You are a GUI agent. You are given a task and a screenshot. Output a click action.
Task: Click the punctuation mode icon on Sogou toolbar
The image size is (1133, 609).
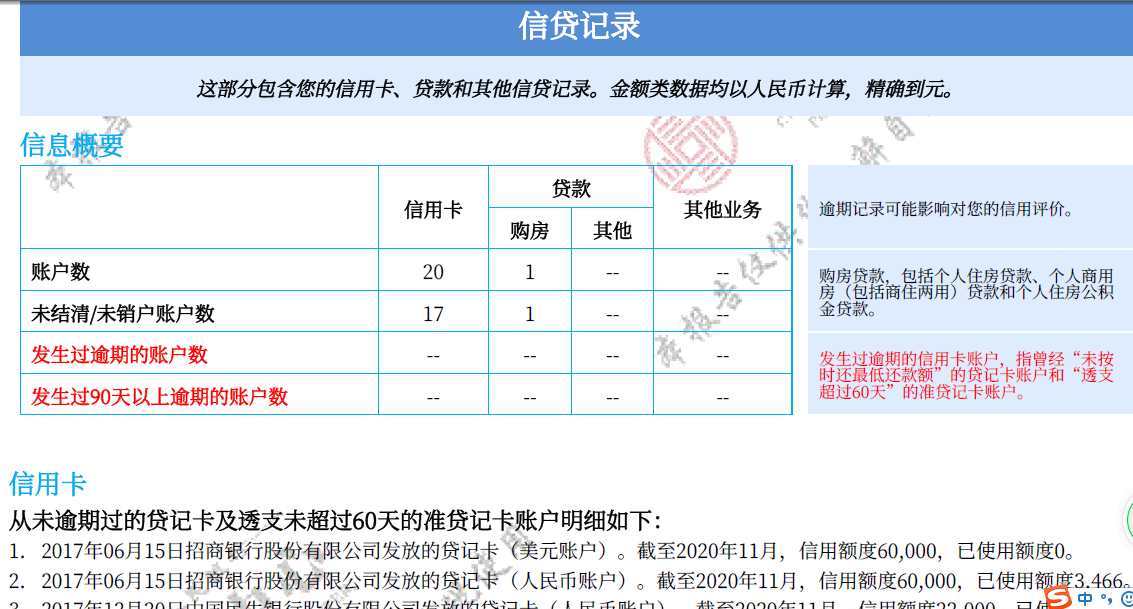[1107, 597]
